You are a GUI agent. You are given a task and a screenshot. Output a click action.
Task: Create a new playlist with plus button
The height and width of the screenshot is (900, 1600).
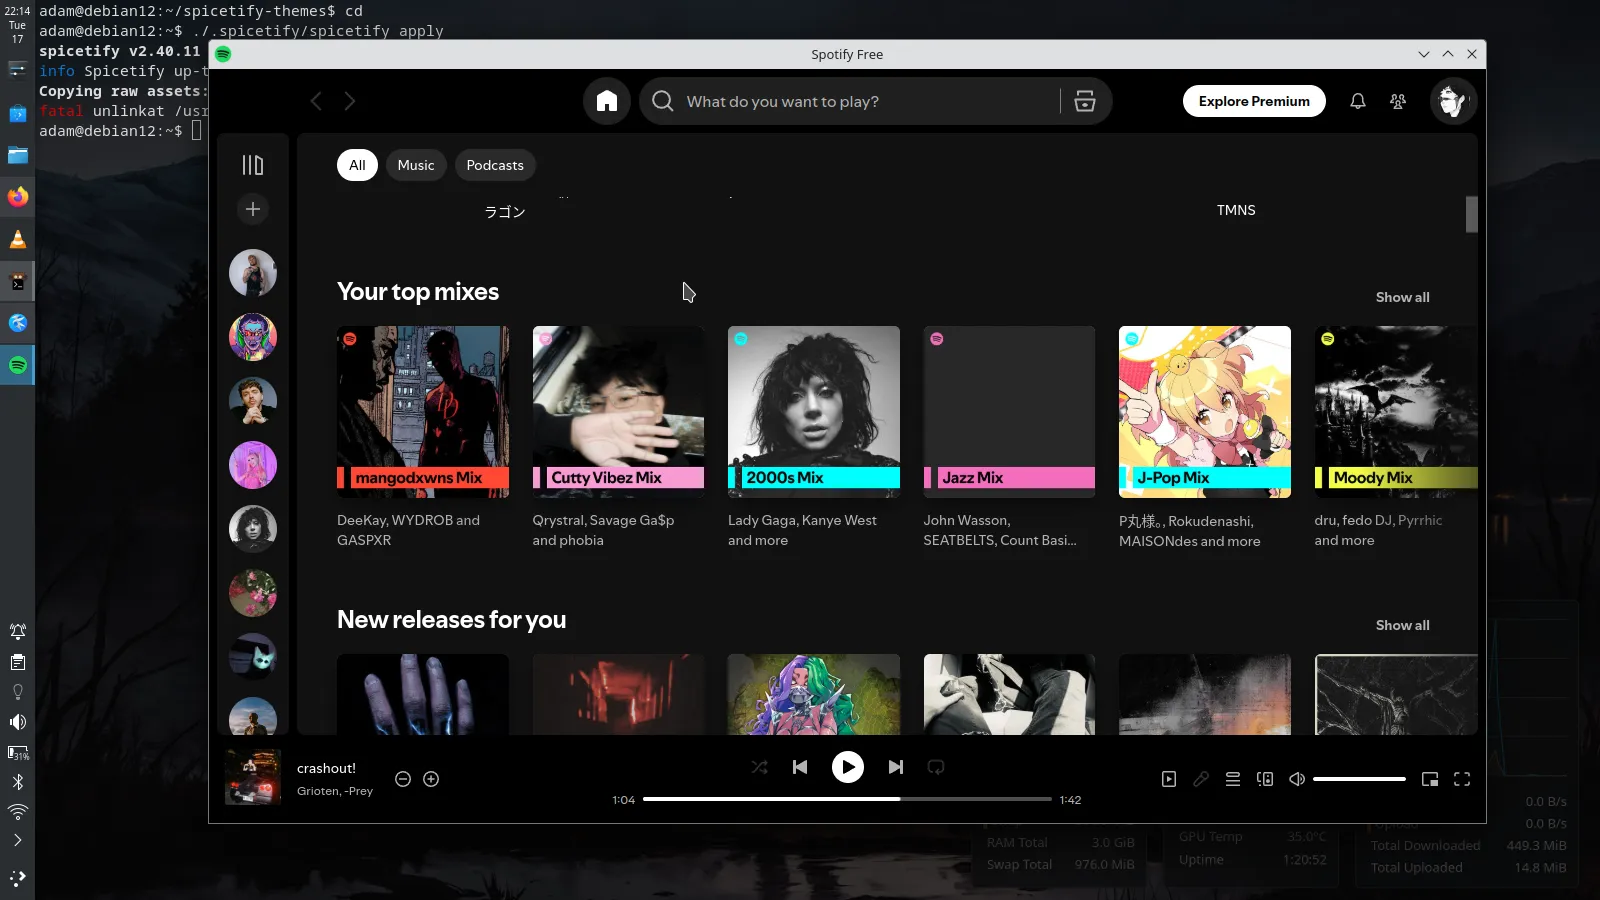click(253, 209)
